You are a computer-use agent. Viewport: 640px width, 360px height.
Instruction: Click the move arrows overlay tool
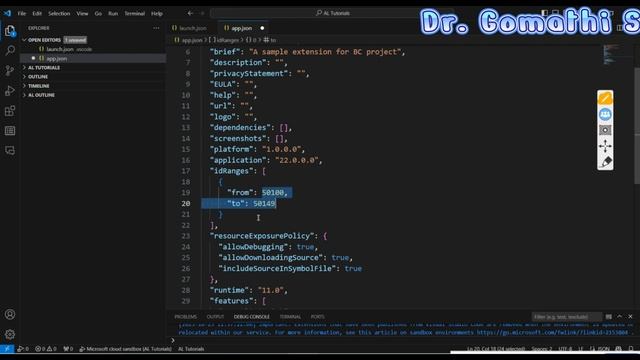(x=605, y=146)
